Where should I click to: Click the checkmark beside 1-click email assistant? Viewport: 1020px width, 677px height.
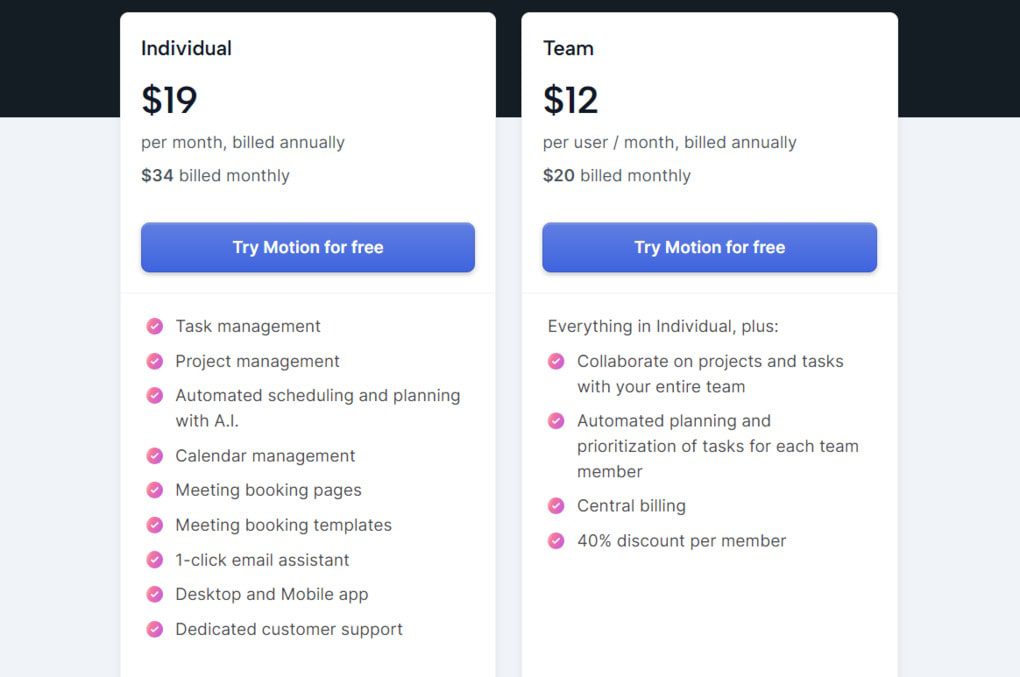pyautogui.click(x=155, y=560)
